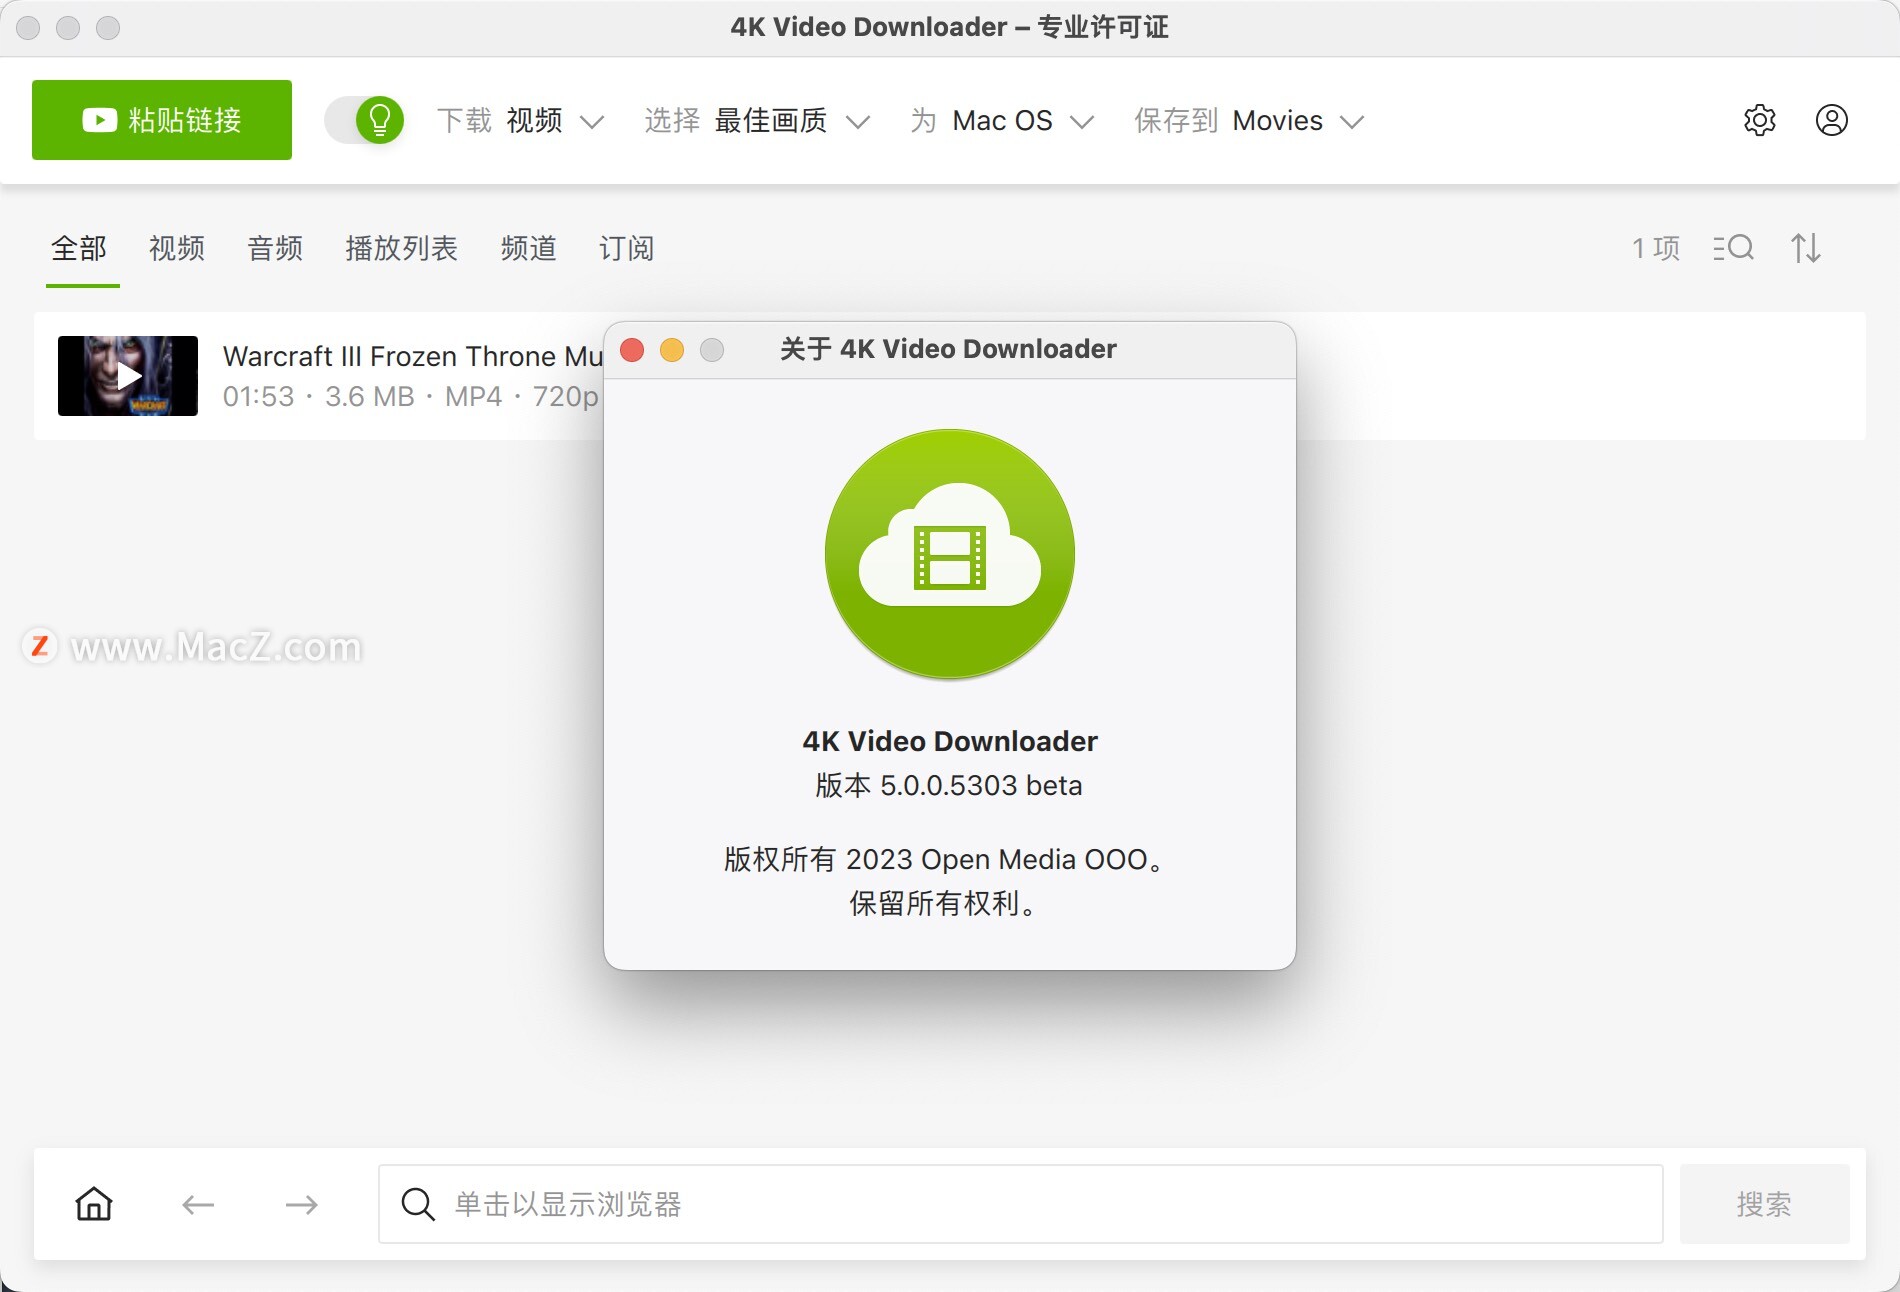Image resolution: width=1900 pixels, height=1292 pixels.
Task: Click the forward navigation arrow
Action: click(x=301, y=1204)
